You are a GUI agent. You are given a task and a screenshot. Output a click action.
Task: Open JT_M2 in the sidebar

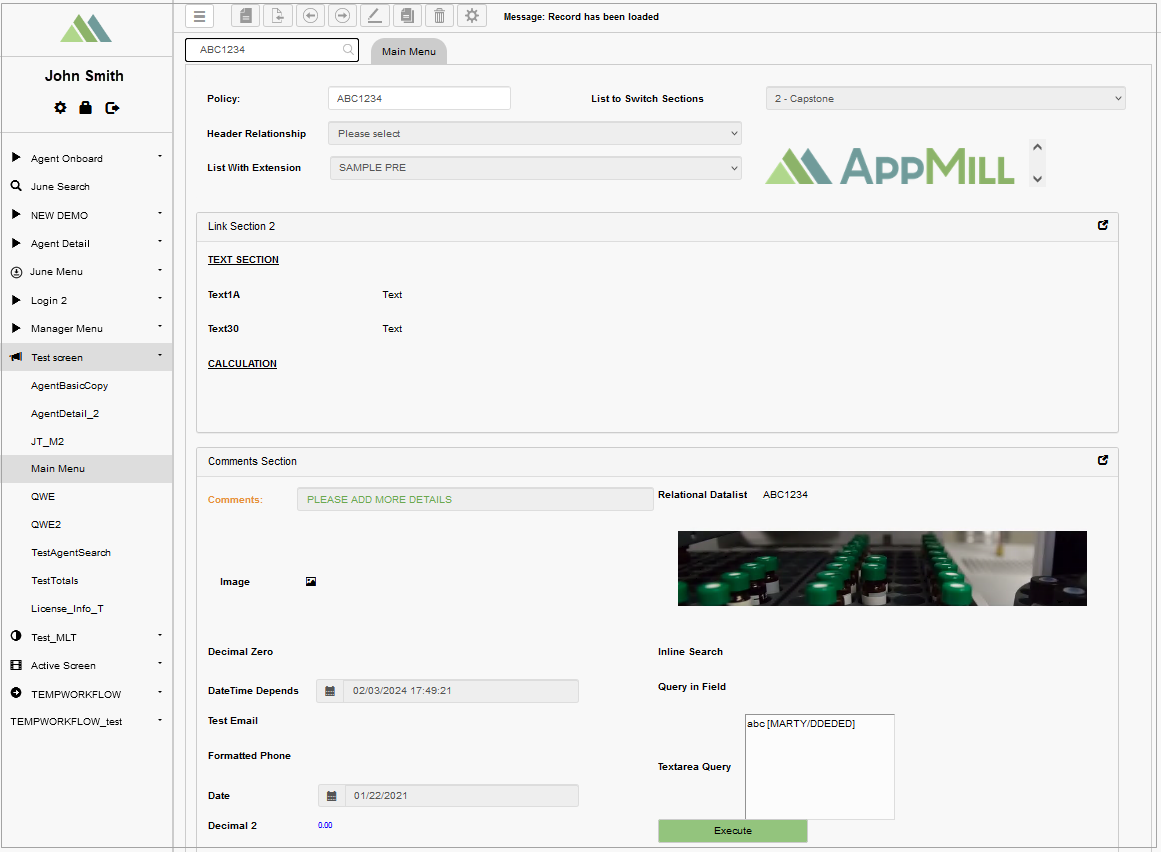[47, 442]
